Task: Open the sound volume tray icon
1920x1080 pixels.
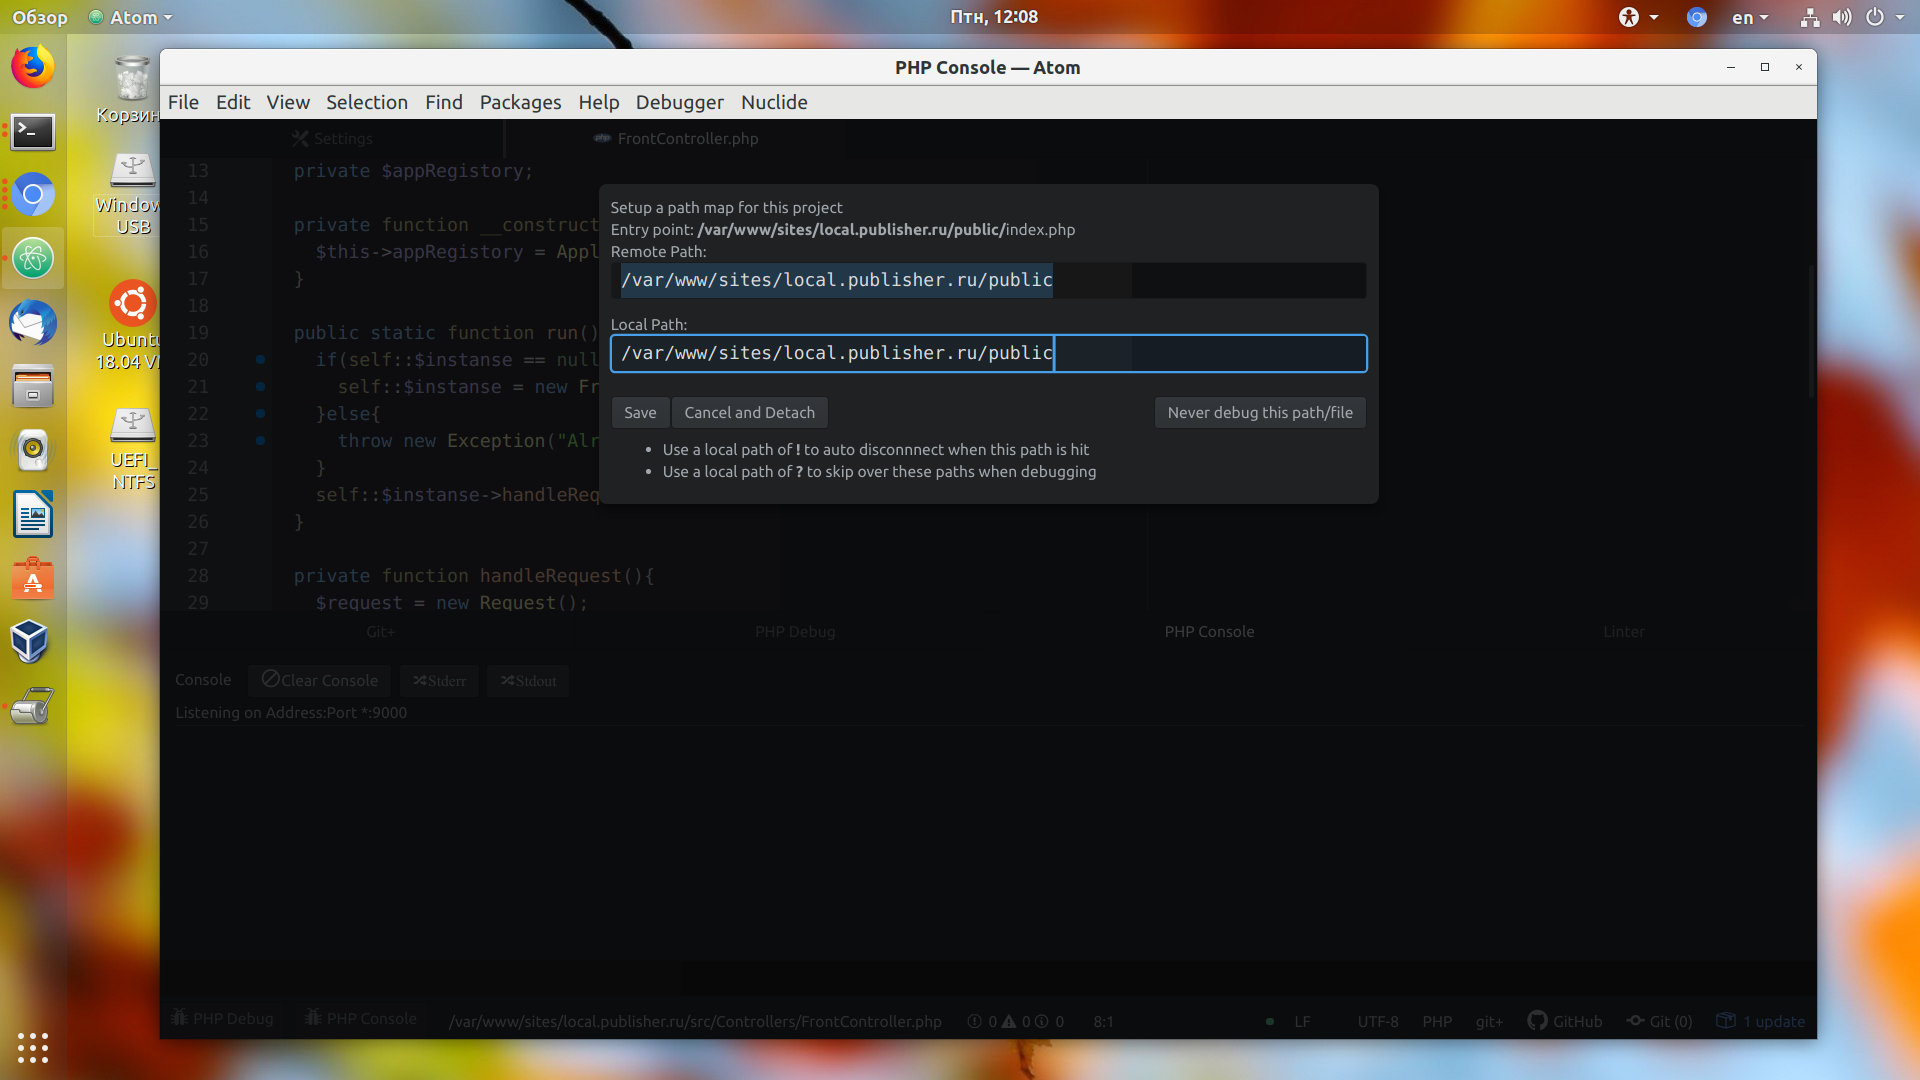Action: (1842, 17)
